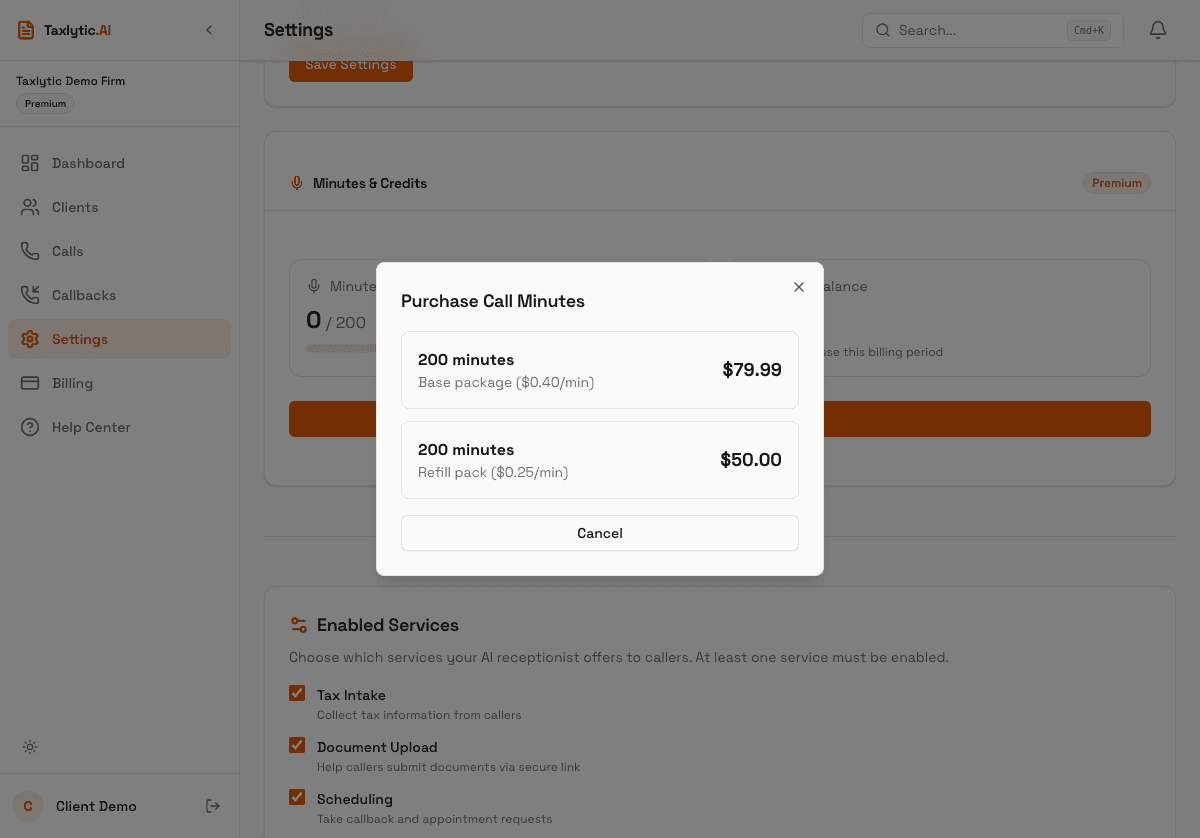
Task: Open the Dashboard from the sidebar
Action: (x=88, y=163)
